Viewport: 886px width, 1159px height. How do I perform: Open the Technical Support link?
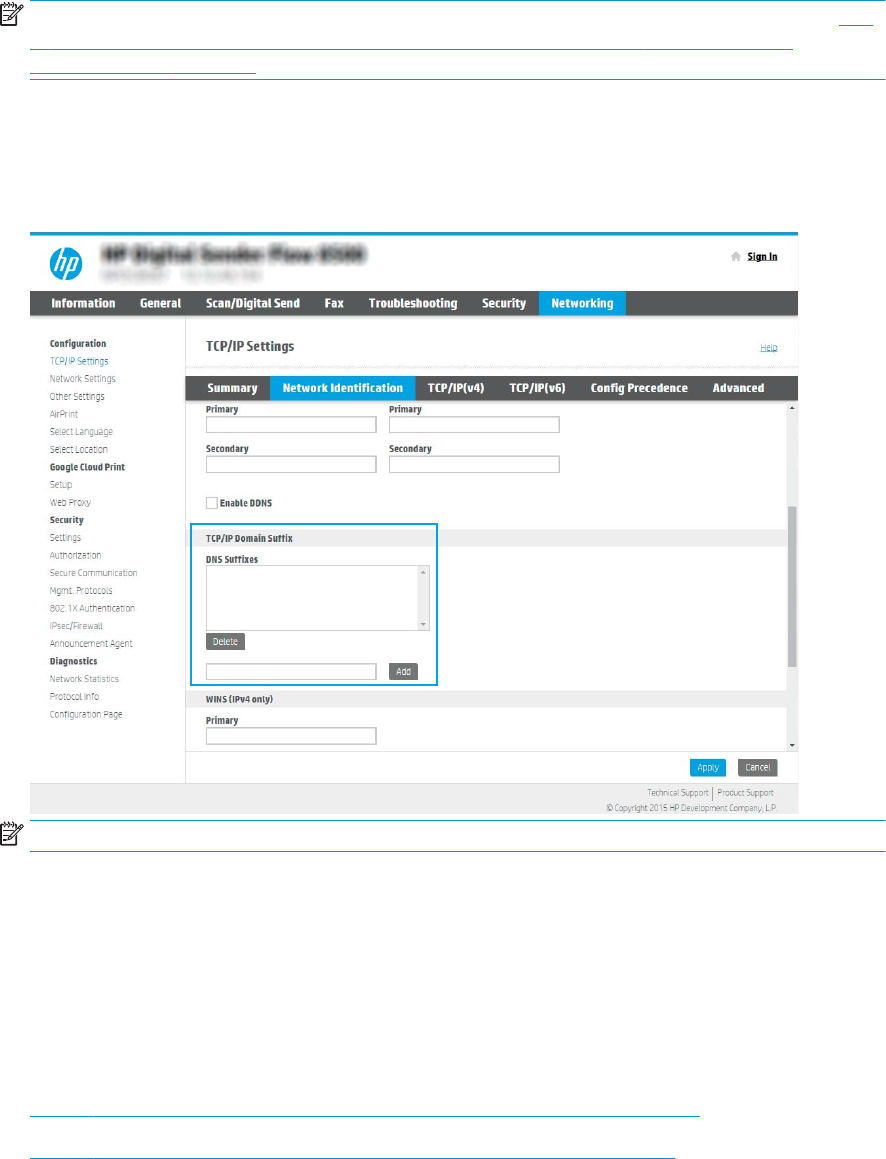pos(678,792)
